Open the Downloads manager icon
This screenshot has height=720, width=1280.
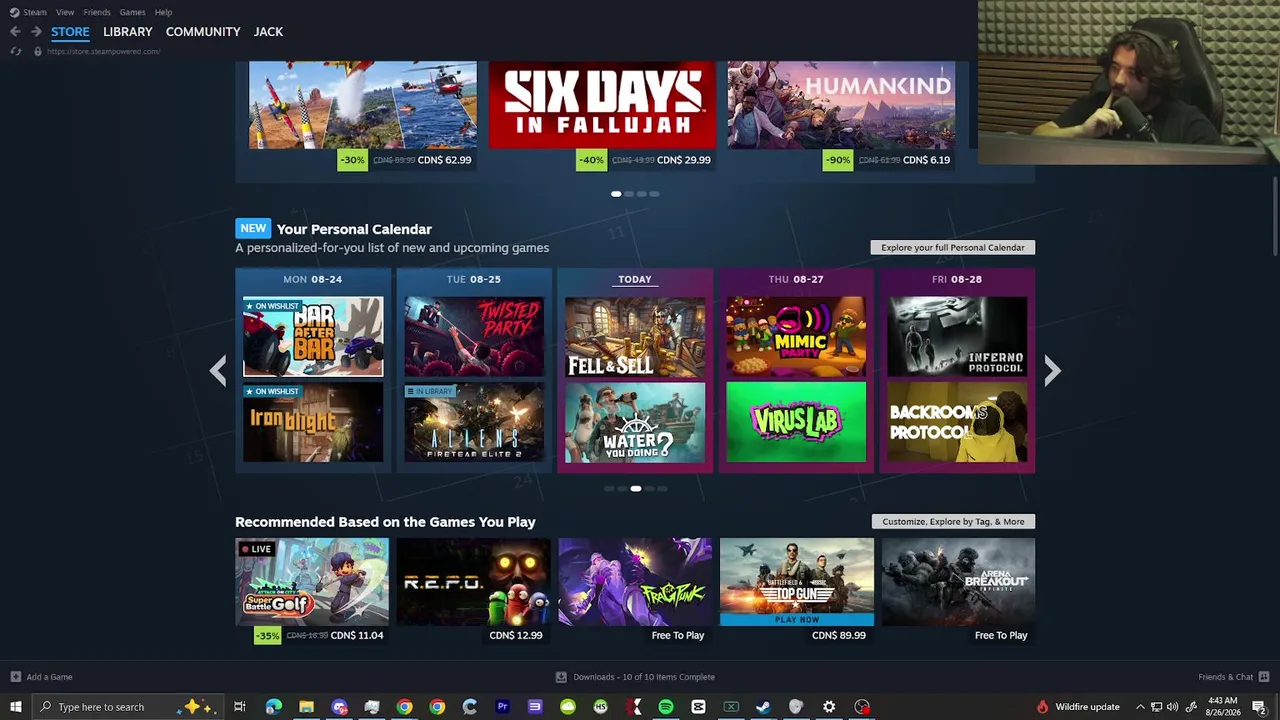pos(561,677)
